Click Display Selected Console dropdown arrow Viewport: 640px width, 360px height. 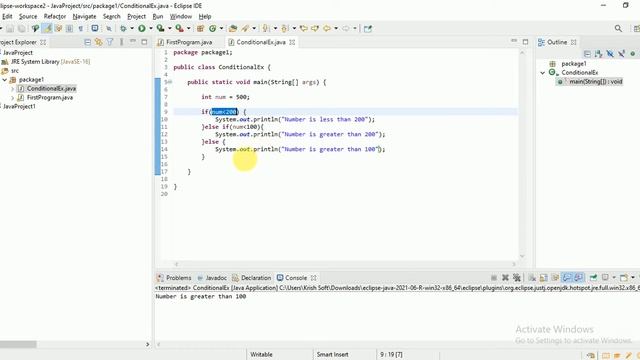pyautogui.click(x=613, y=278)
